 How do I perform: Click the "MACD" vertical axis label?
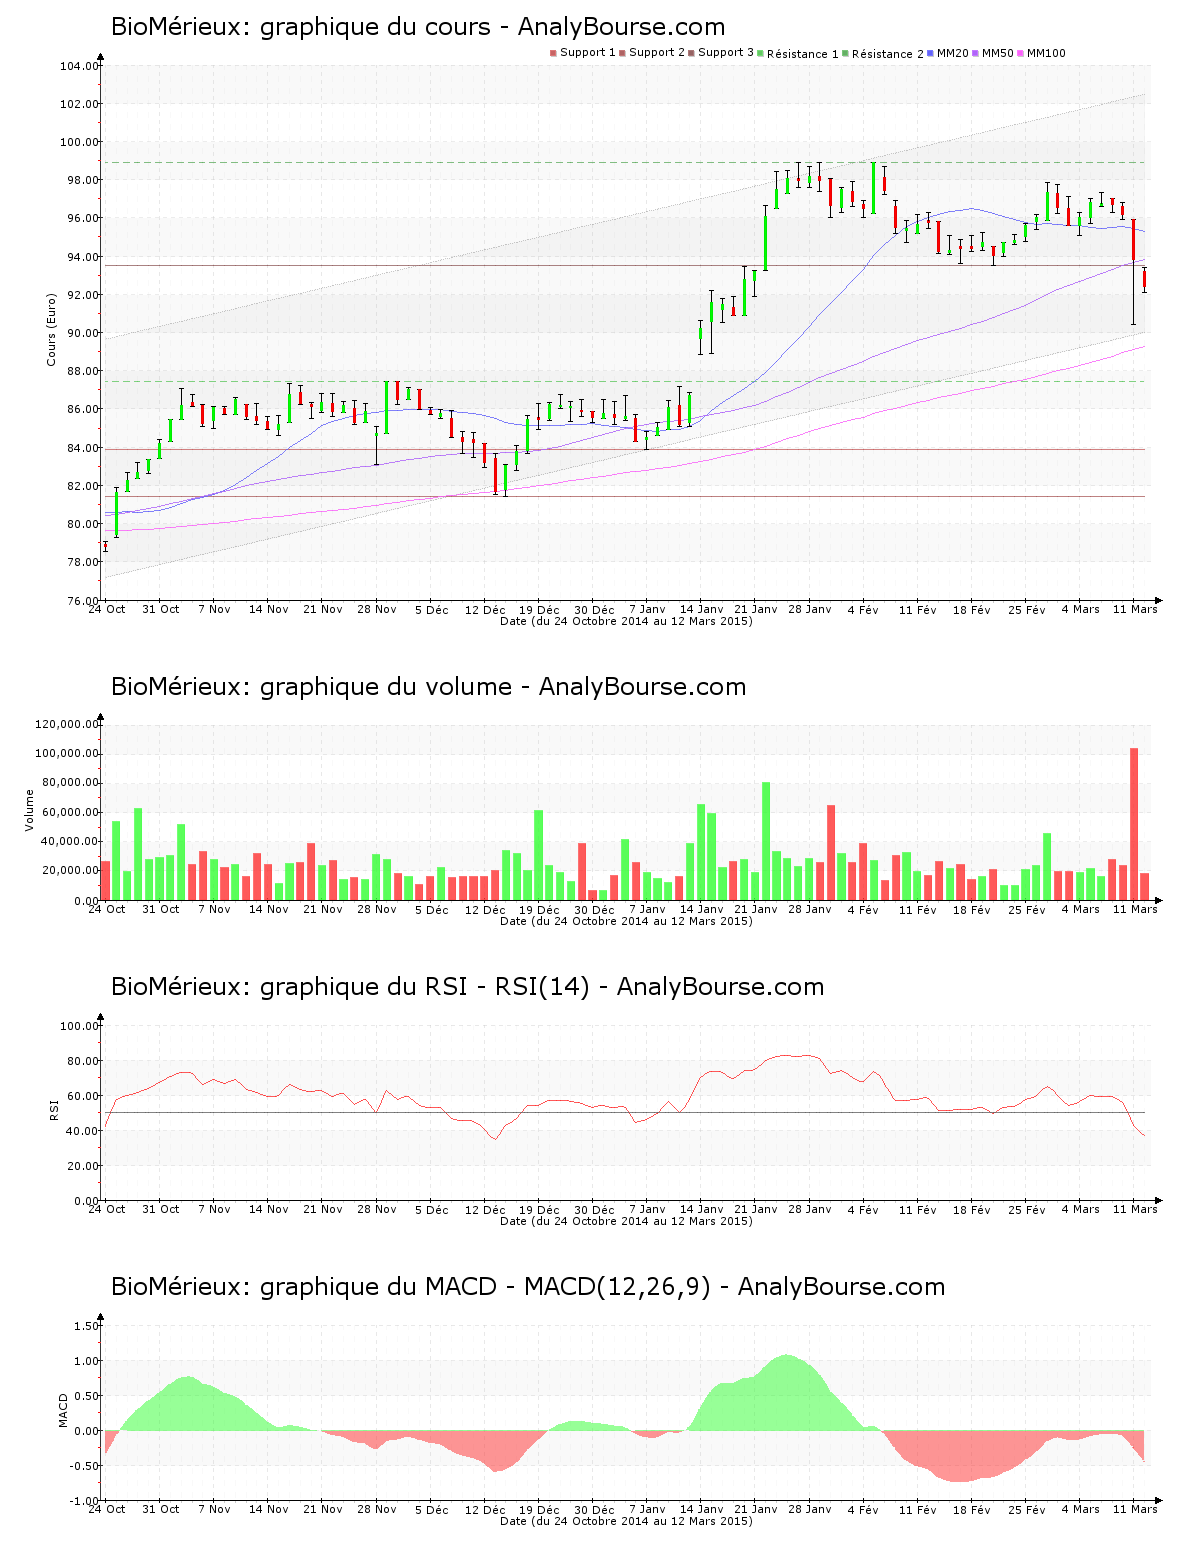64,1410
